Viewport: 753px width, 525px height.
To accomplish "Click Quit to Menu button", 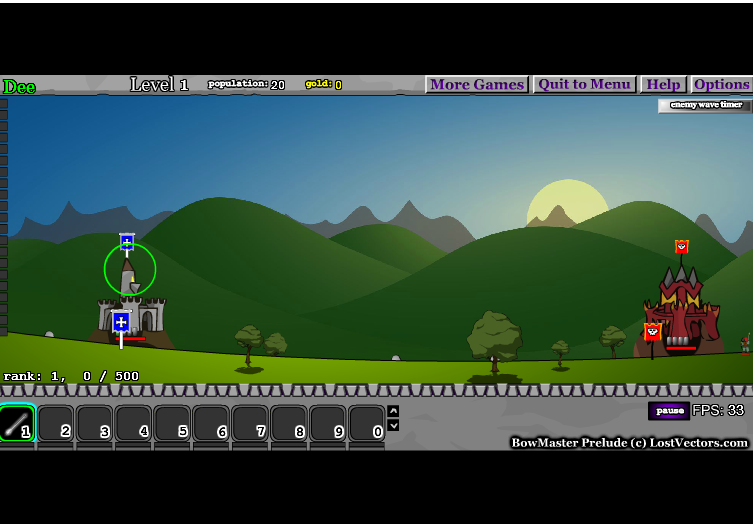I will pos(584,85).
